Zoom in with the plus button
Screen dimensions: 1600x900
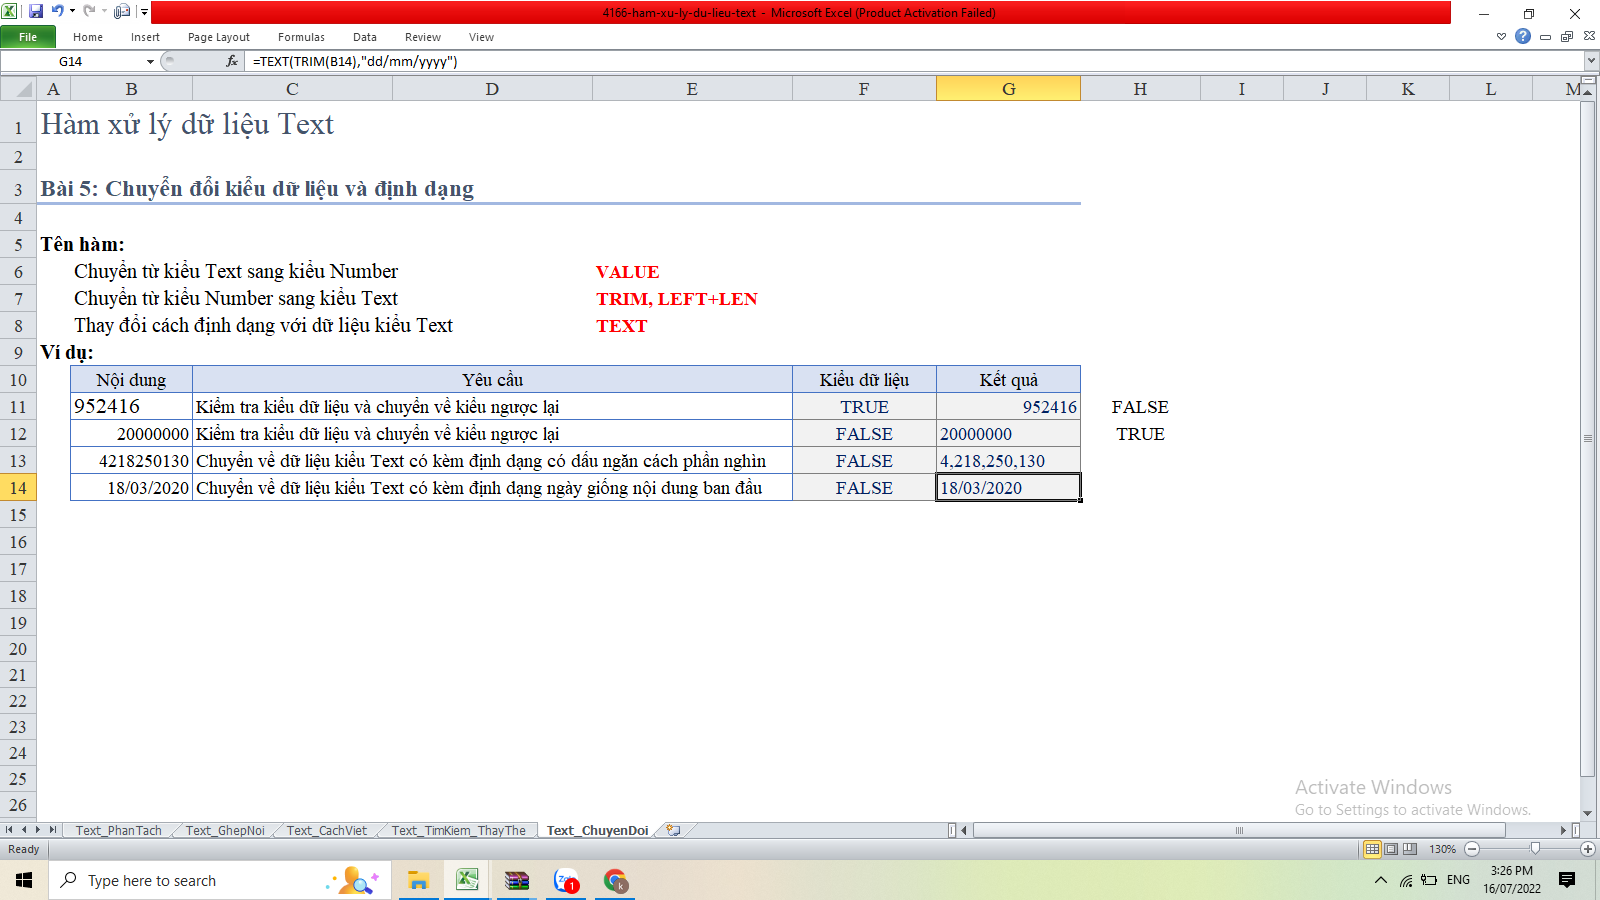pos(1588,849)
